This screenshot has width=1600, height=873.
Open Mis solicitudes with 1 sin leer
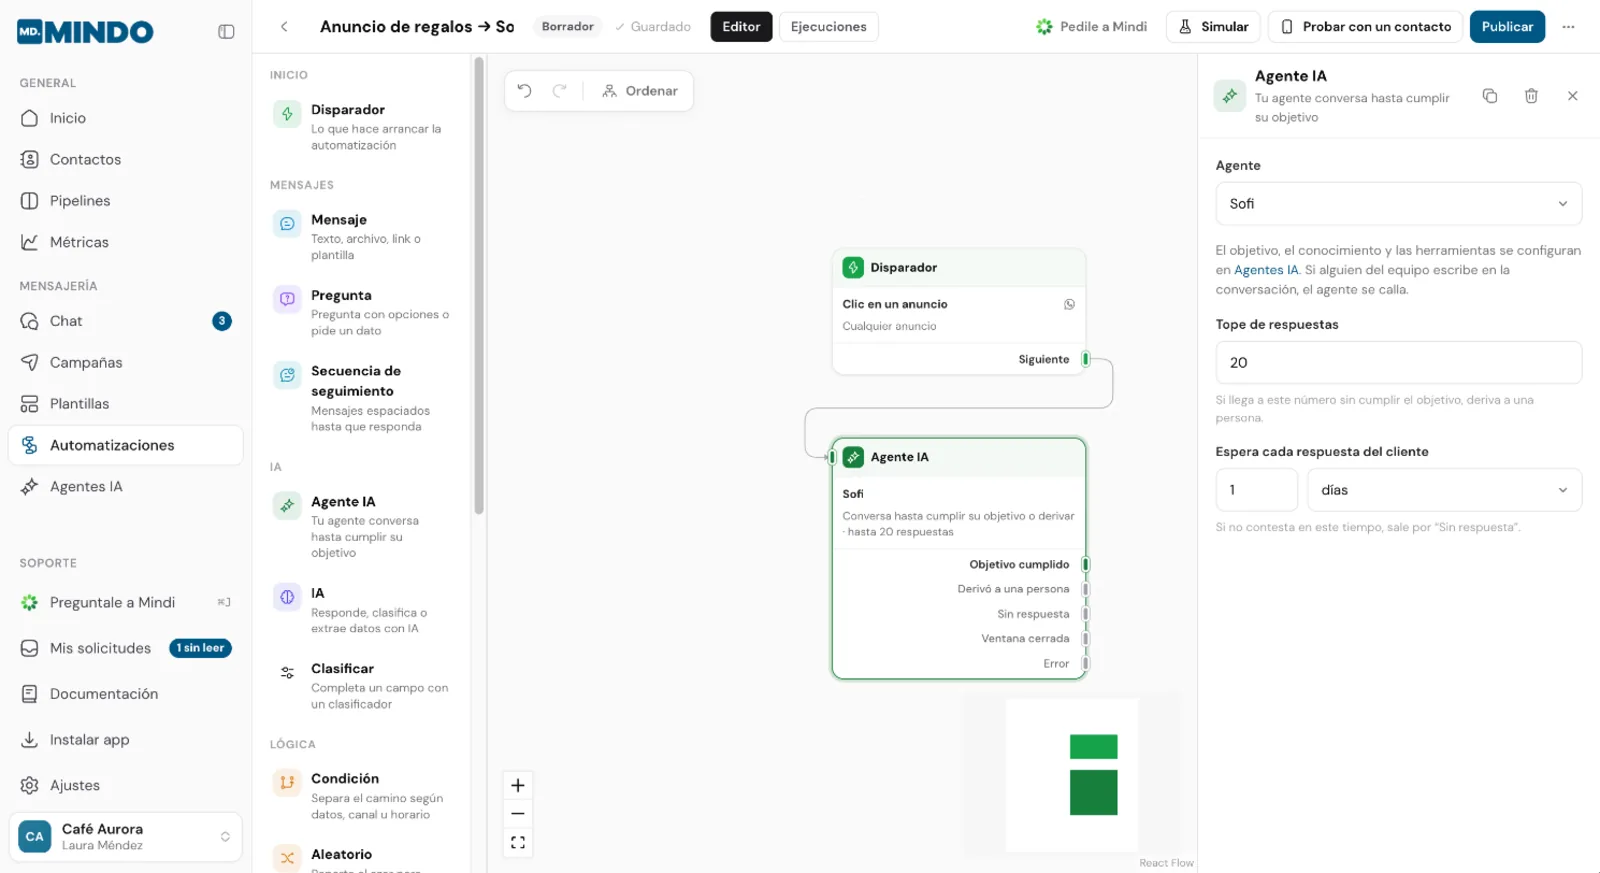pyautogui.click(x=126, y=648)
